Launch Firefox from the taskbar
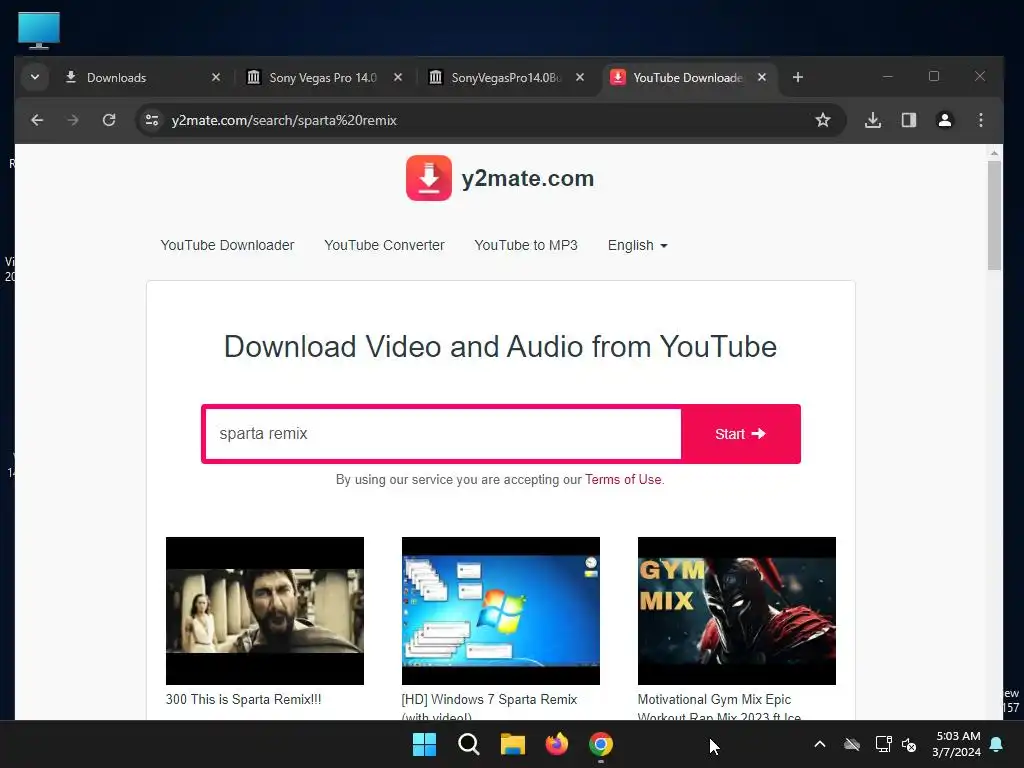The height and width of the screenshot is (768, 1024). coord(556,744)
